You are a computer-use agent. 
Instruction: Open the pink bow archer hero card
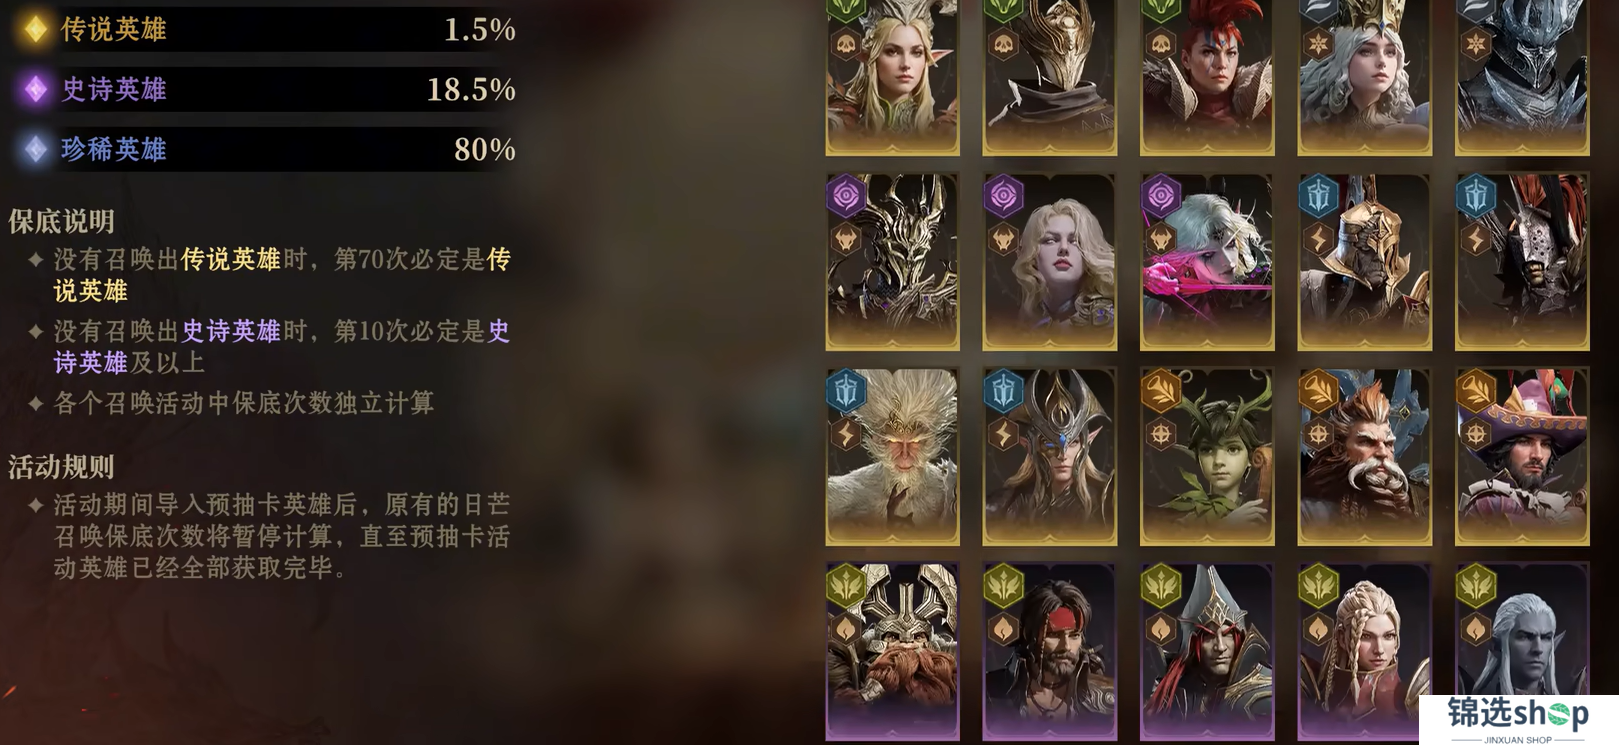tap(1207, 262)
